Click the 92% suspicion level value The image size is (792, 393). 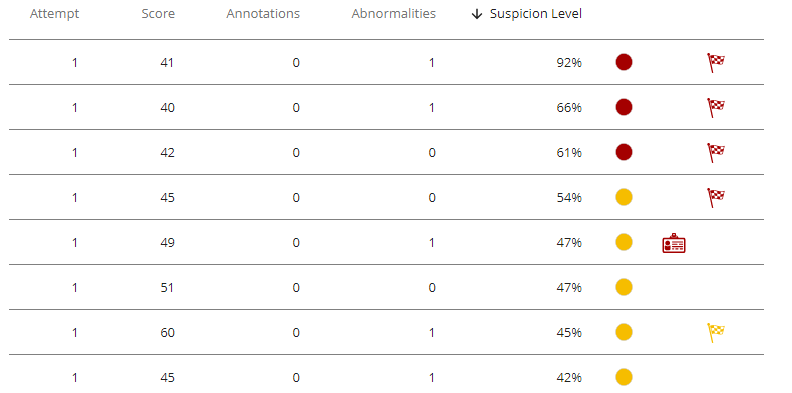[569, 63]
